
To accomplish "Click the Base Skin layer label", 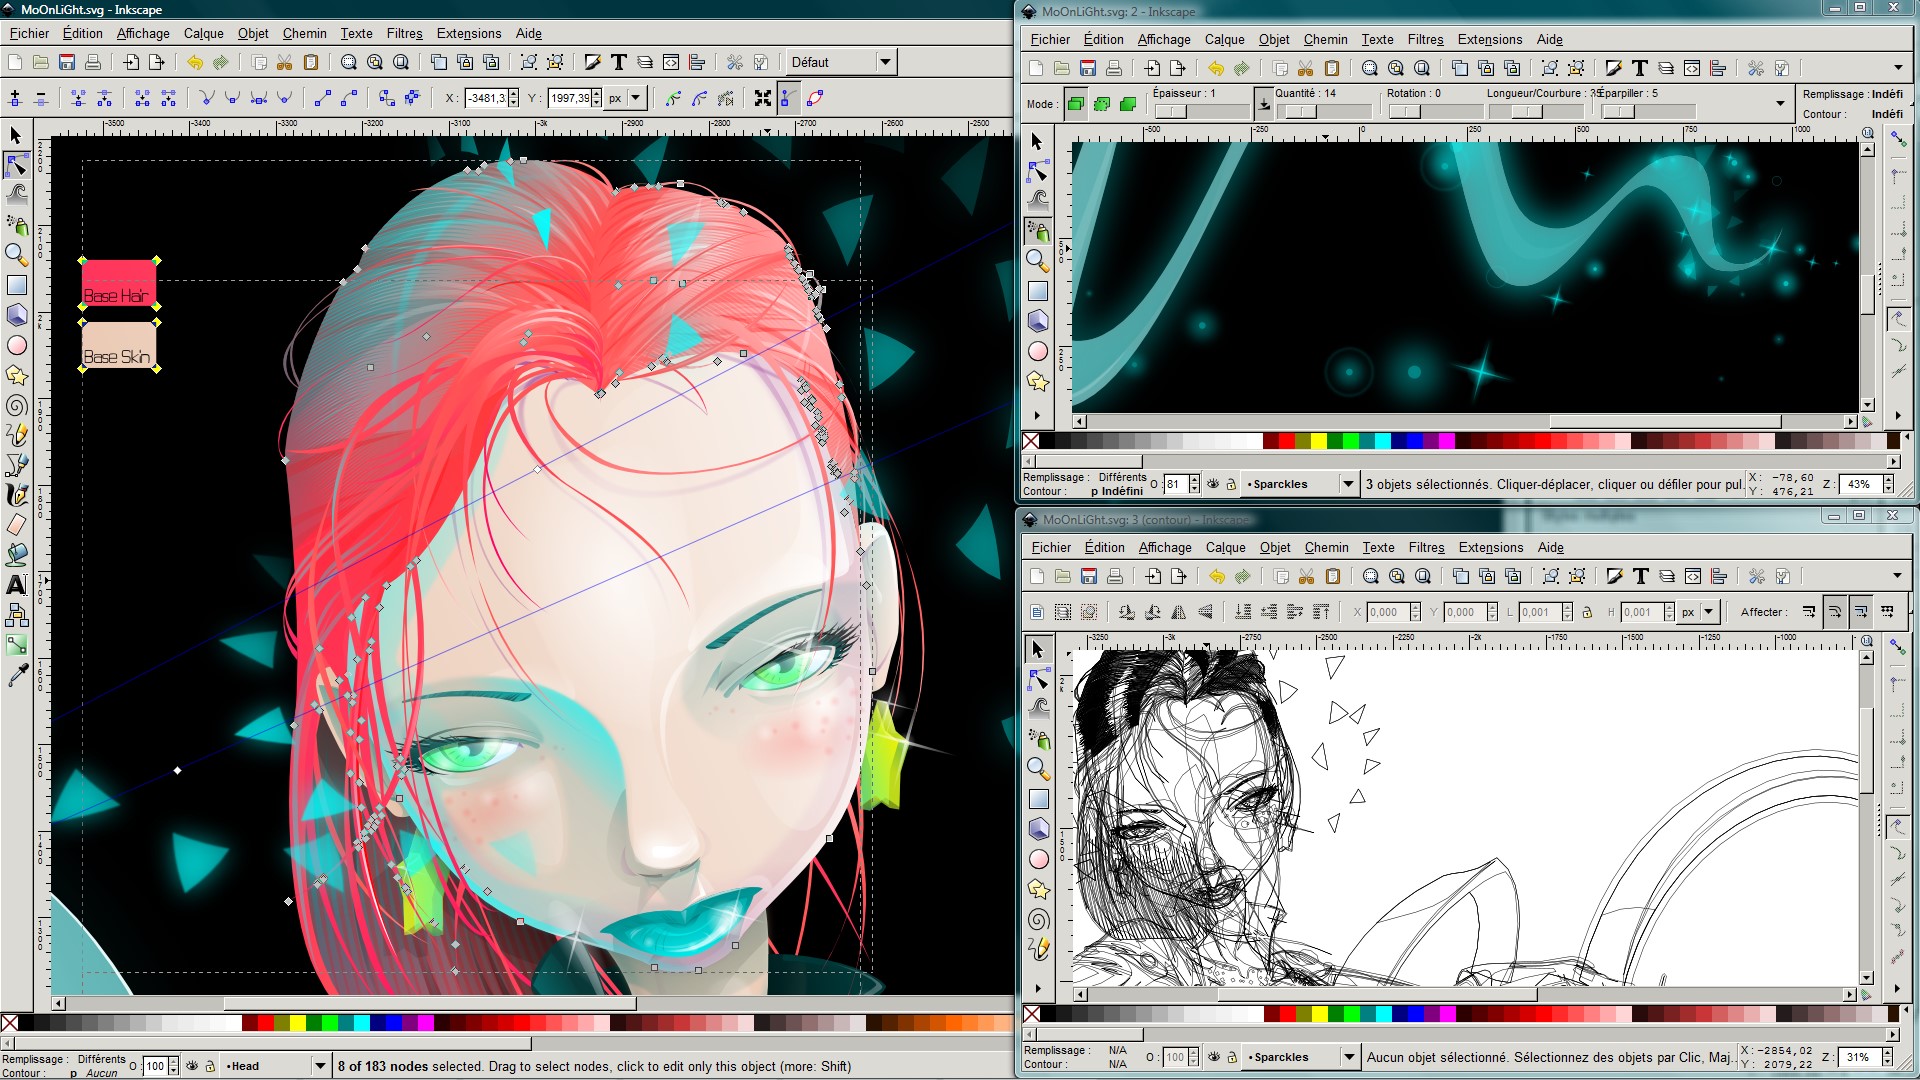I will [117, 355].
